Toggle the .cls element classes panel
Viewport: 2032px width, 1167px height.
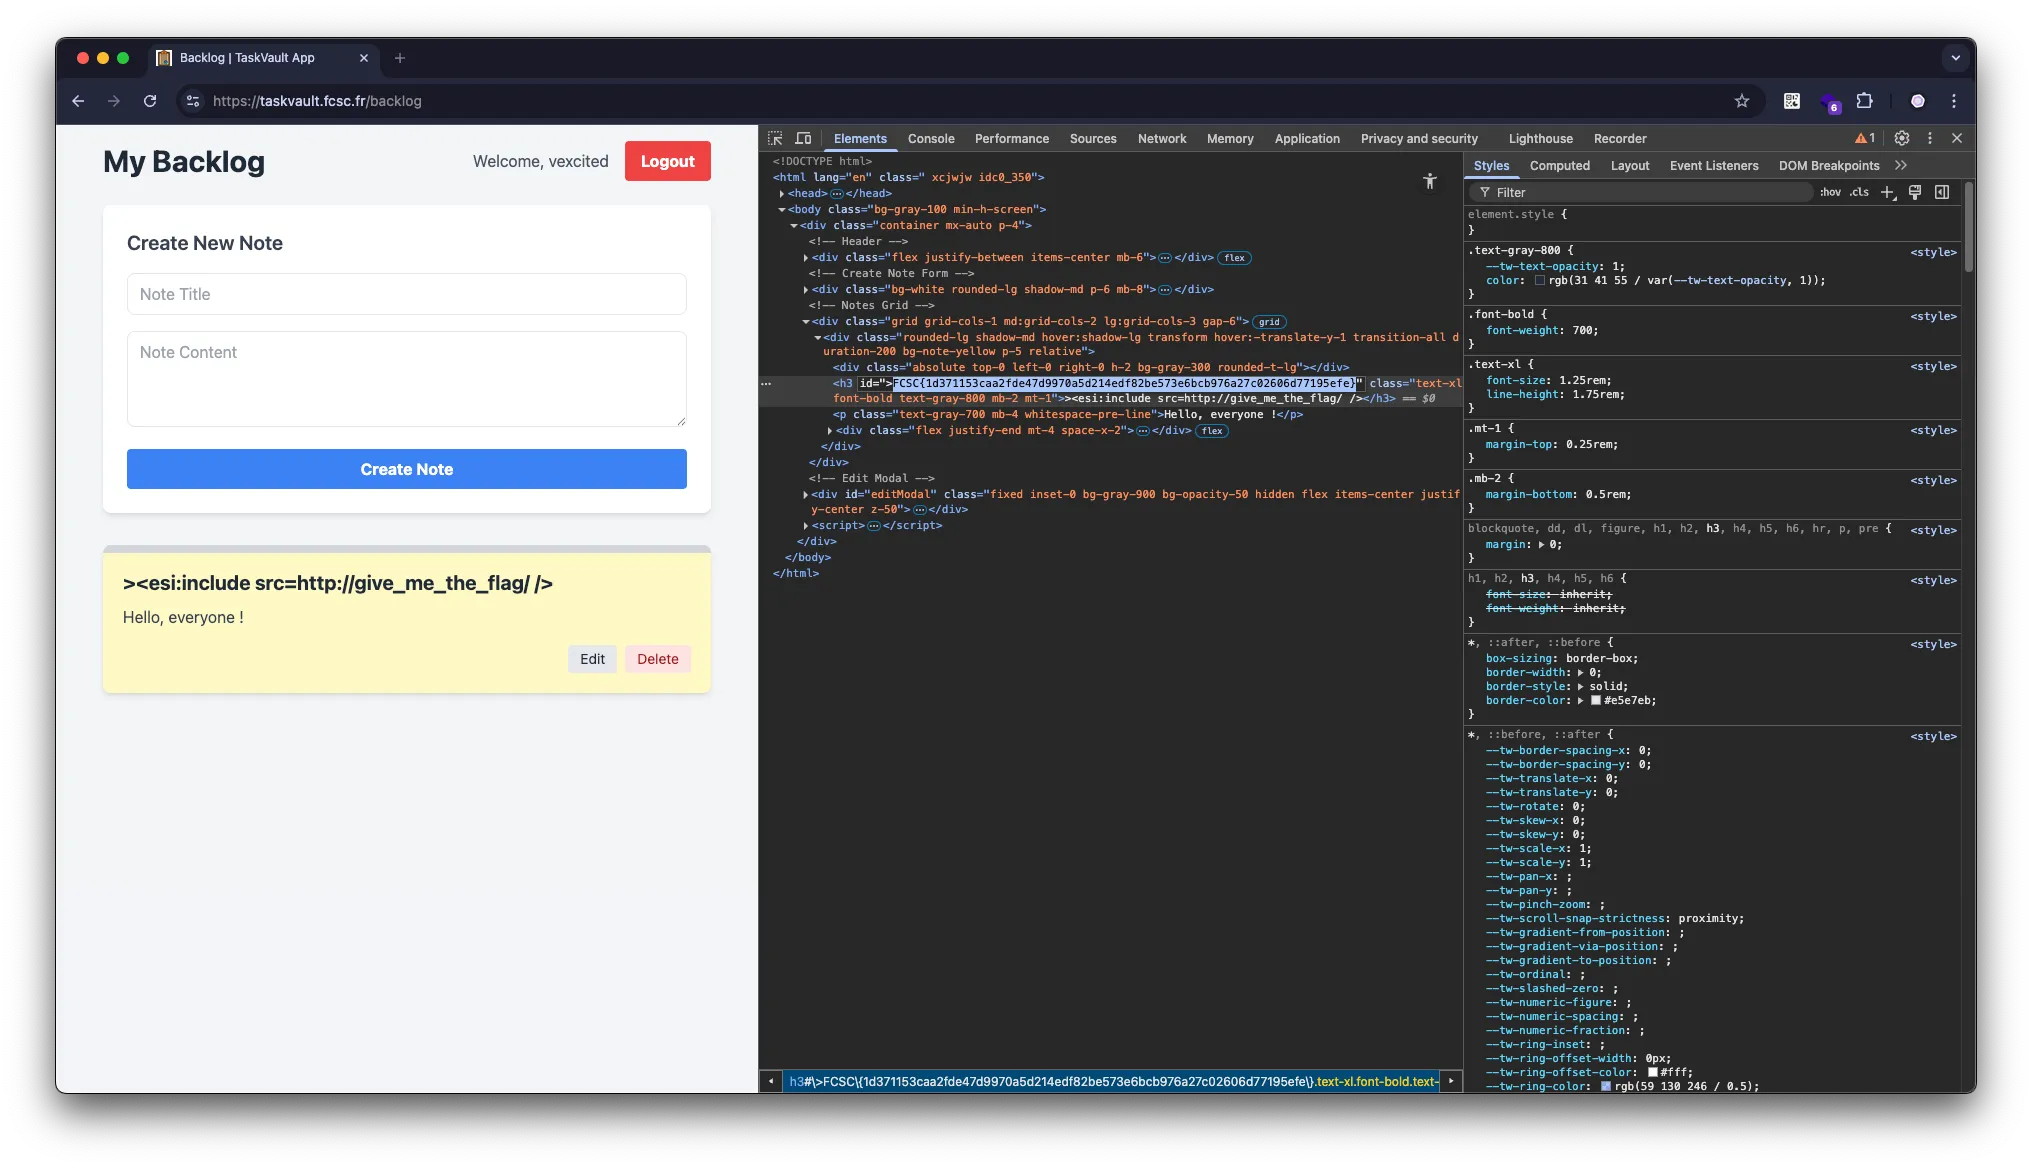(1859, 192)
